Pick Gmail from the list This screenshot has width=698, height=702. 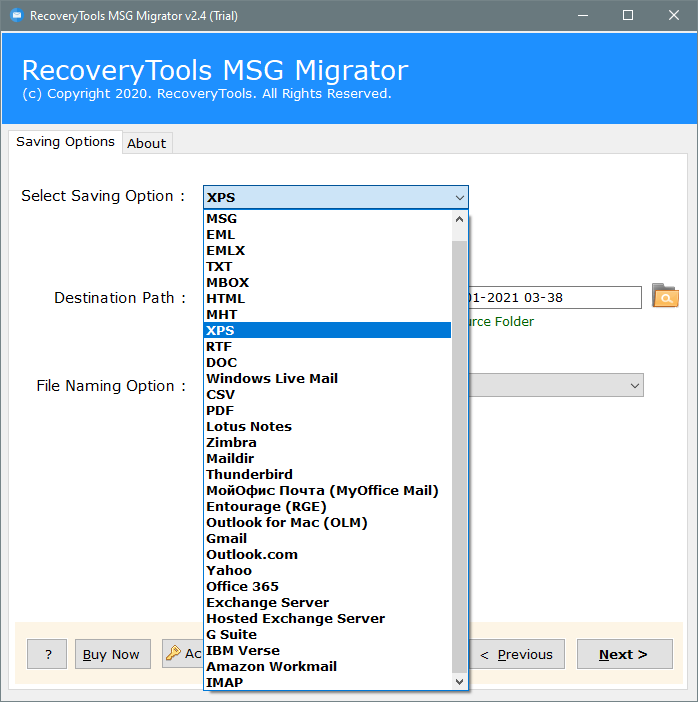point(327,539)
